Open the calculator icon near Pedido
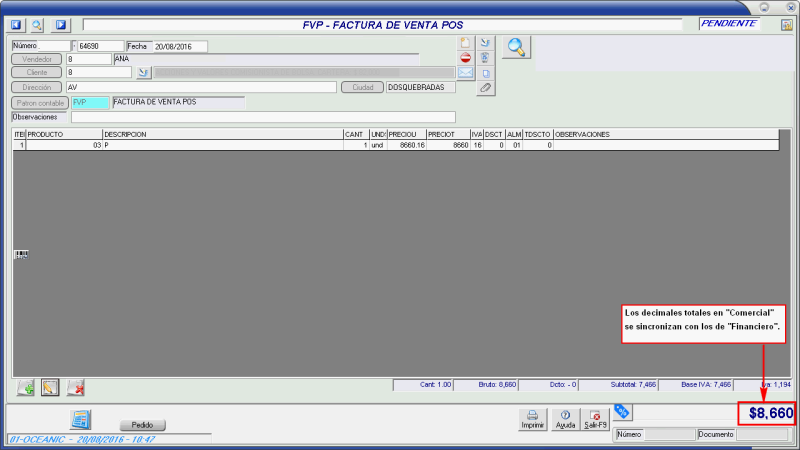 81,420
